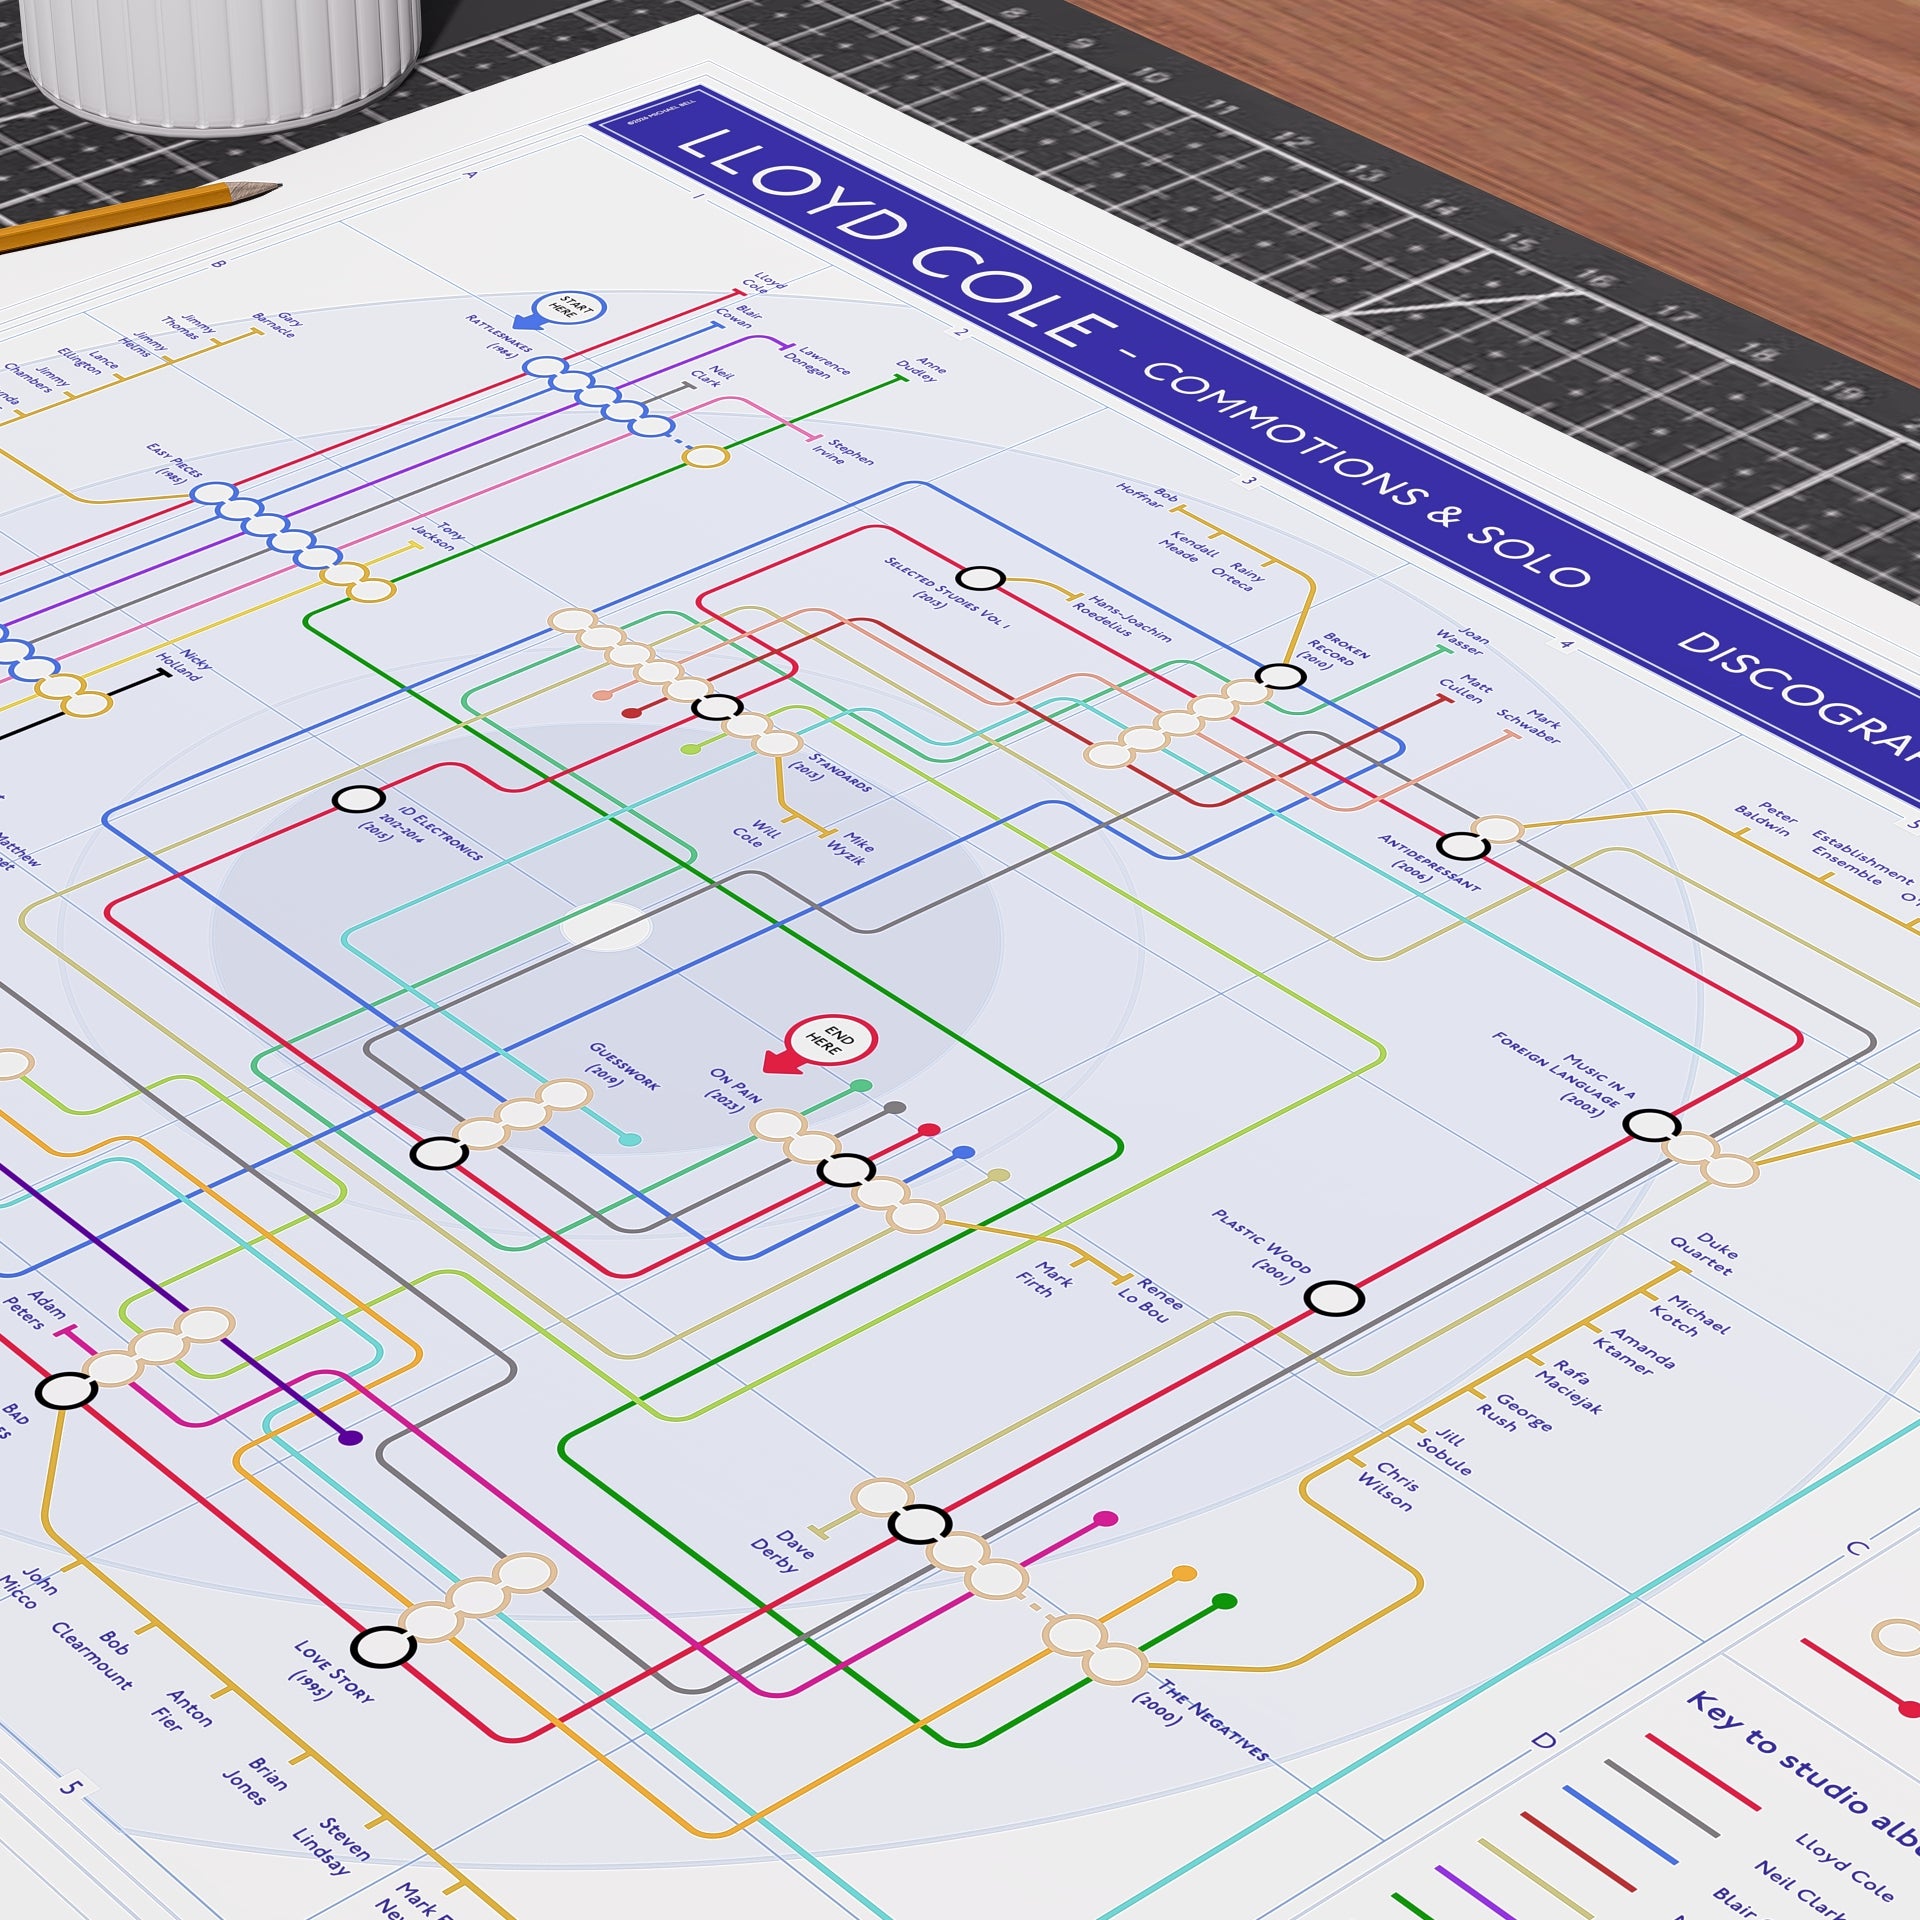Select the 'Bob Hoffnar' label

[1148, 496]
